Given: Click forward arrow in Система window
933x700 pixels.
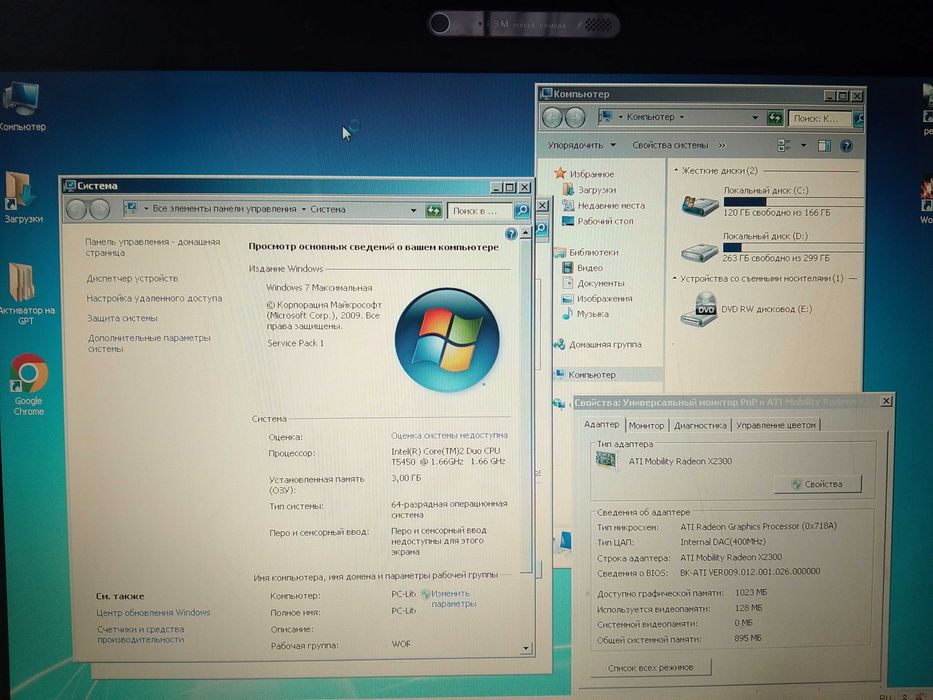Looking at the screenshot, I should (x=99, y=210).
